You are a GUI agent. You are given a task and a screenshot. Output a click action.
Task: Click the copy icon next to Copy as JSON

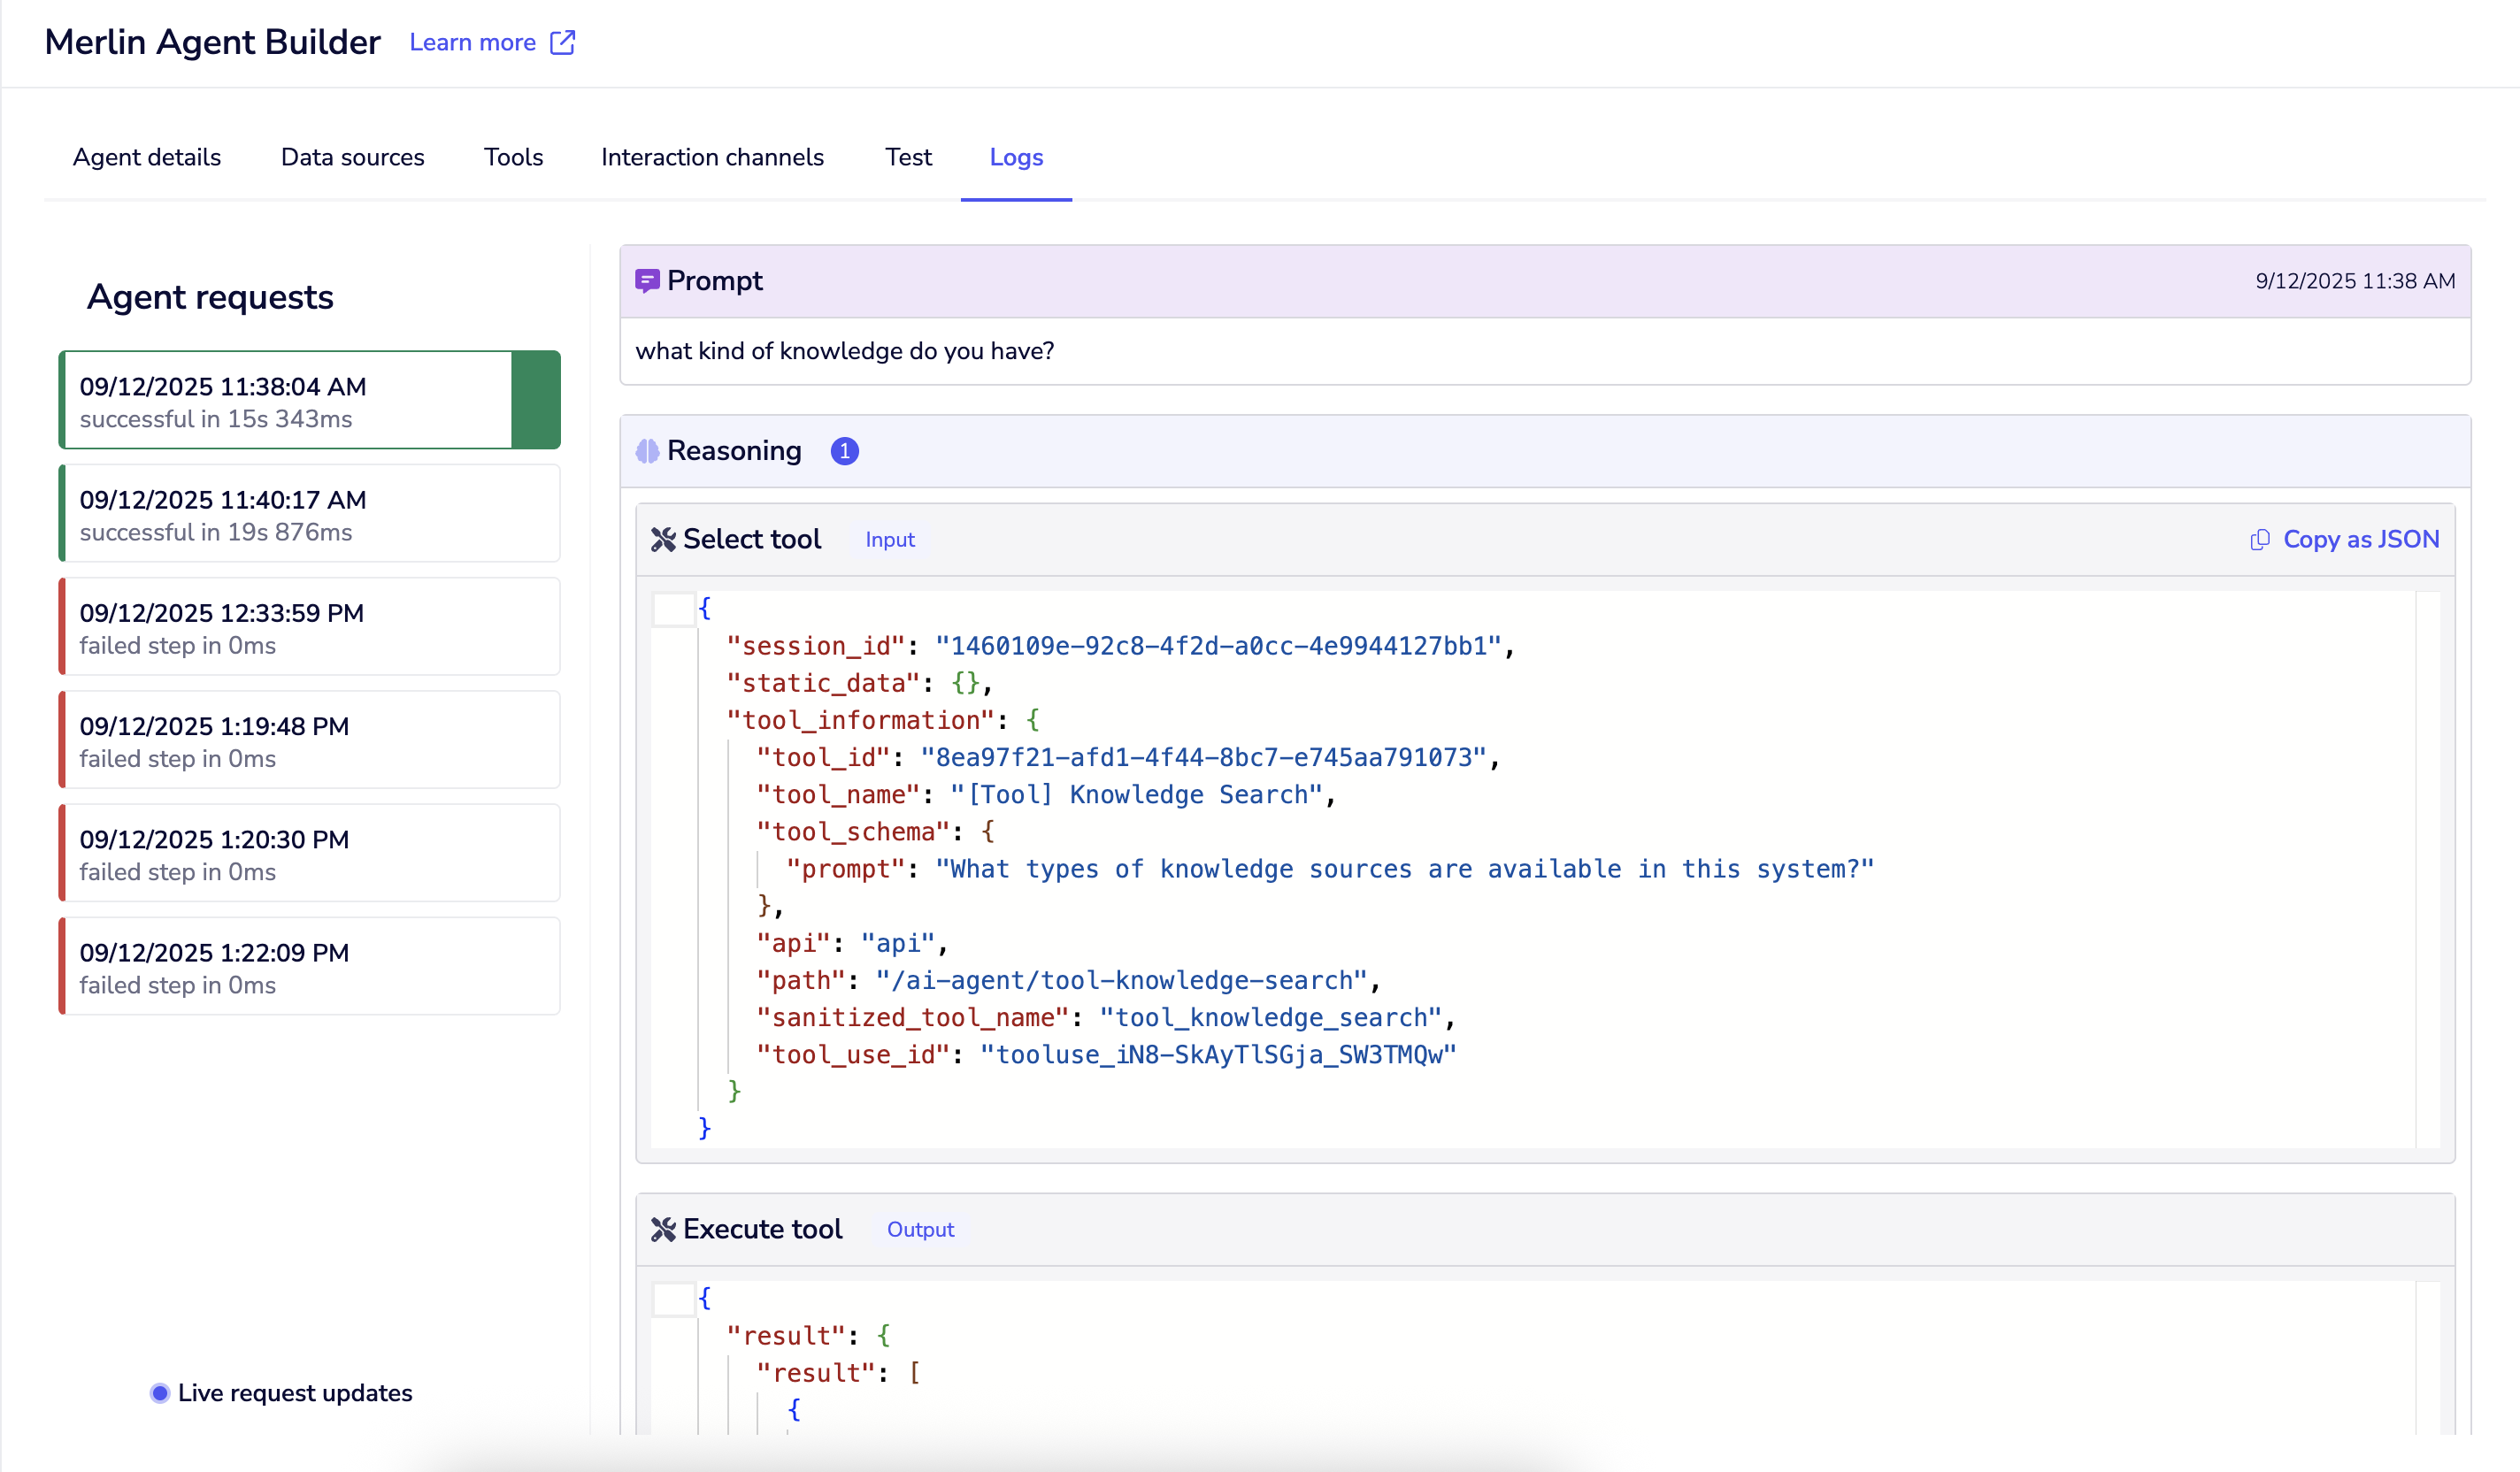[2259, 540]
